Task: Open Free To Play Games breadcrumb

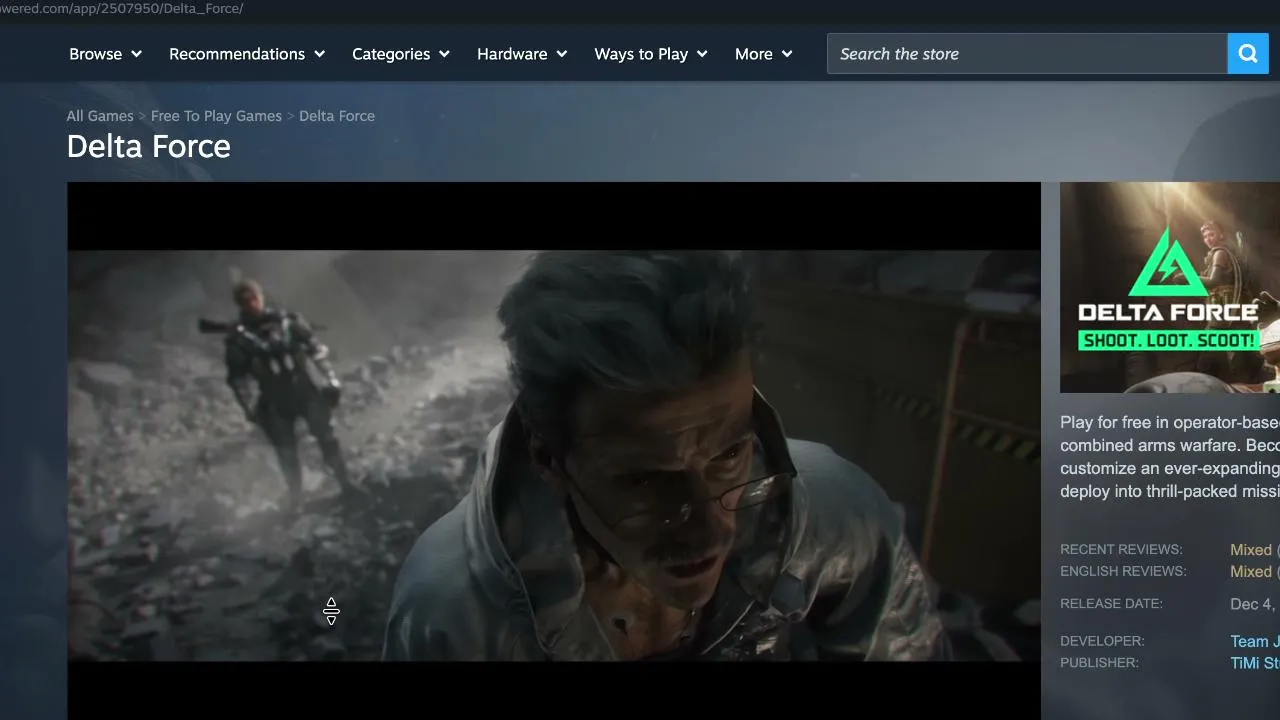Action: click(x=216, y=116)
